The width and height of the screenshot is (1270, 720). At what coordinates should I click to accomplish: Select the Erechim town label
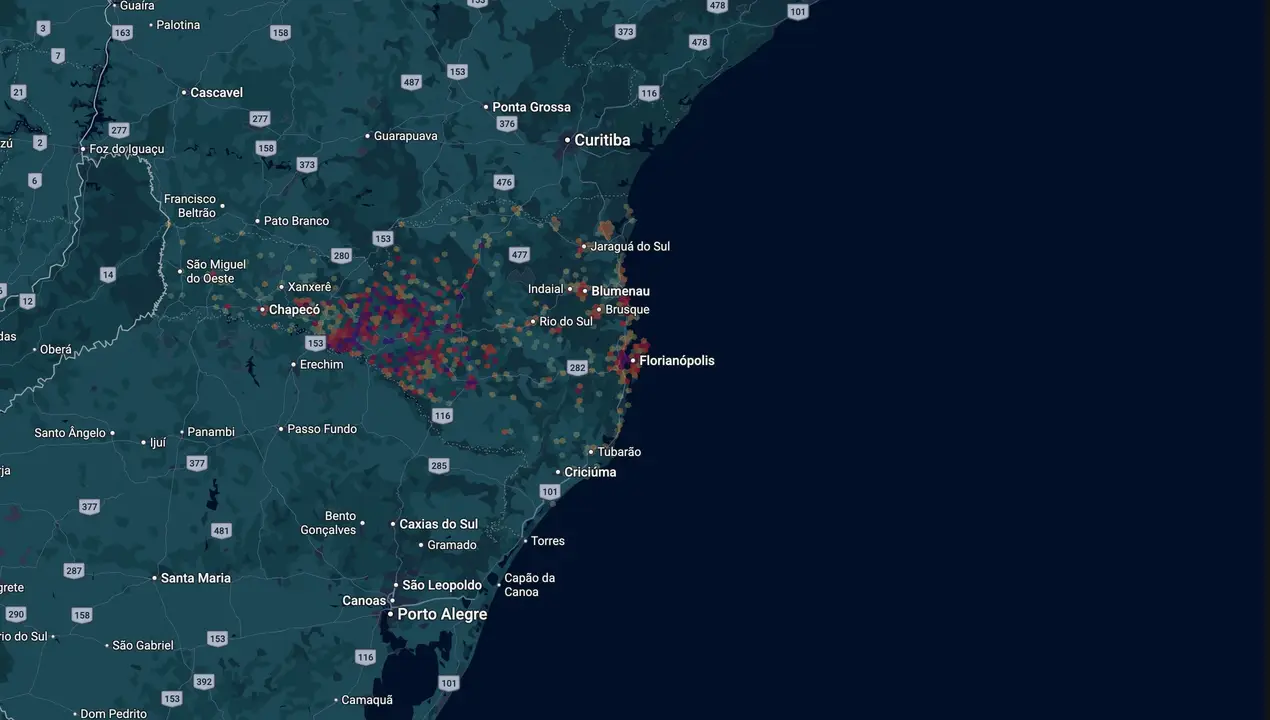[x=322, y=365]
